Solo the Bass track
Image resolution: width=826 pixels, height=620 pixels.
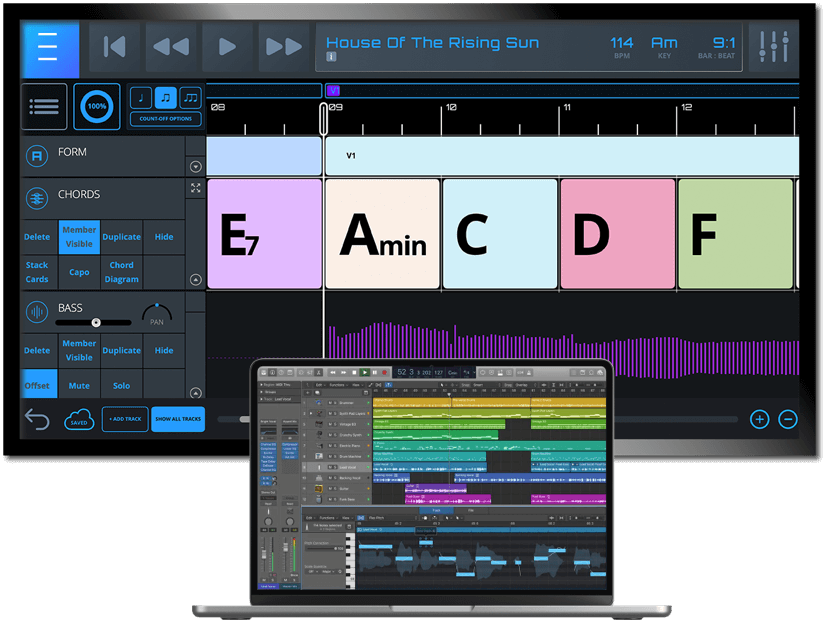[121, 385]
